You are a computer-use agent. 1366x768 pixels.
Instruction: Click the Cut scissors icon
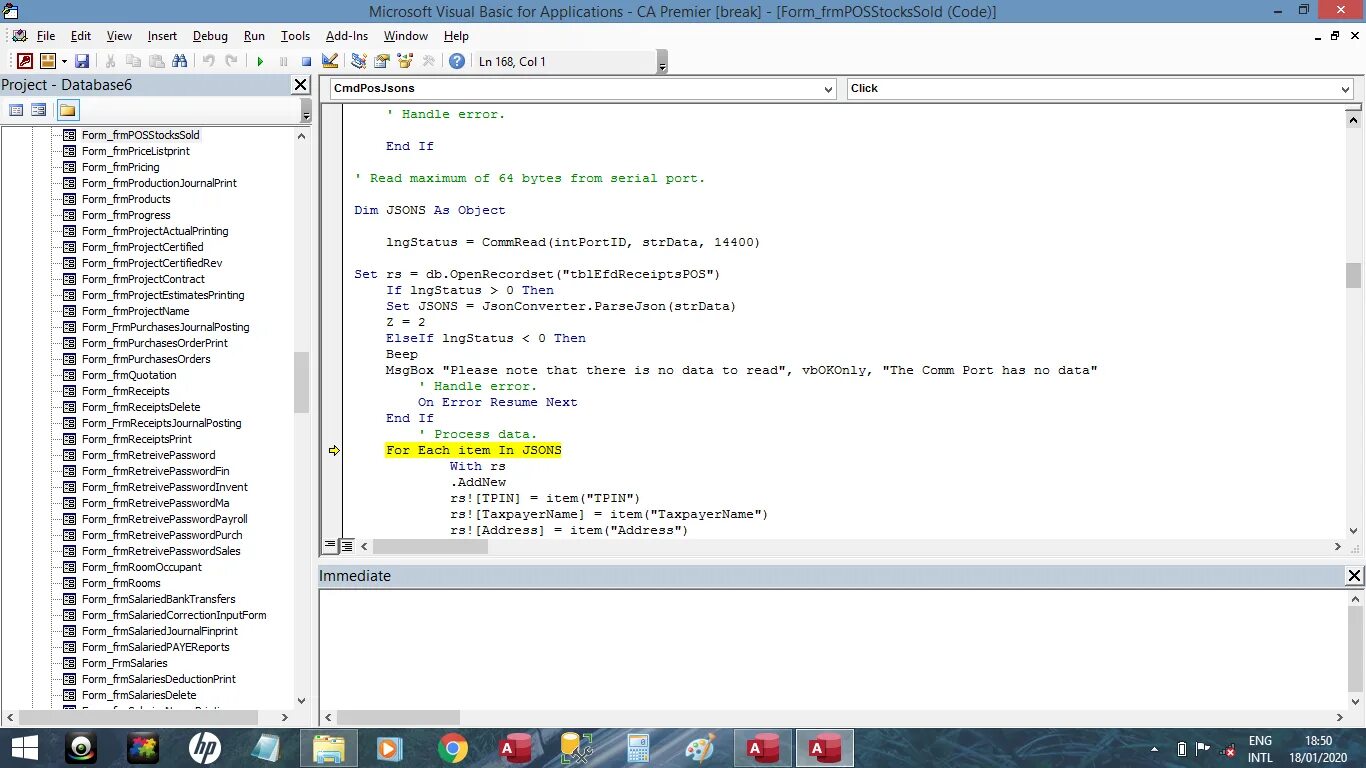click(110, 61)
